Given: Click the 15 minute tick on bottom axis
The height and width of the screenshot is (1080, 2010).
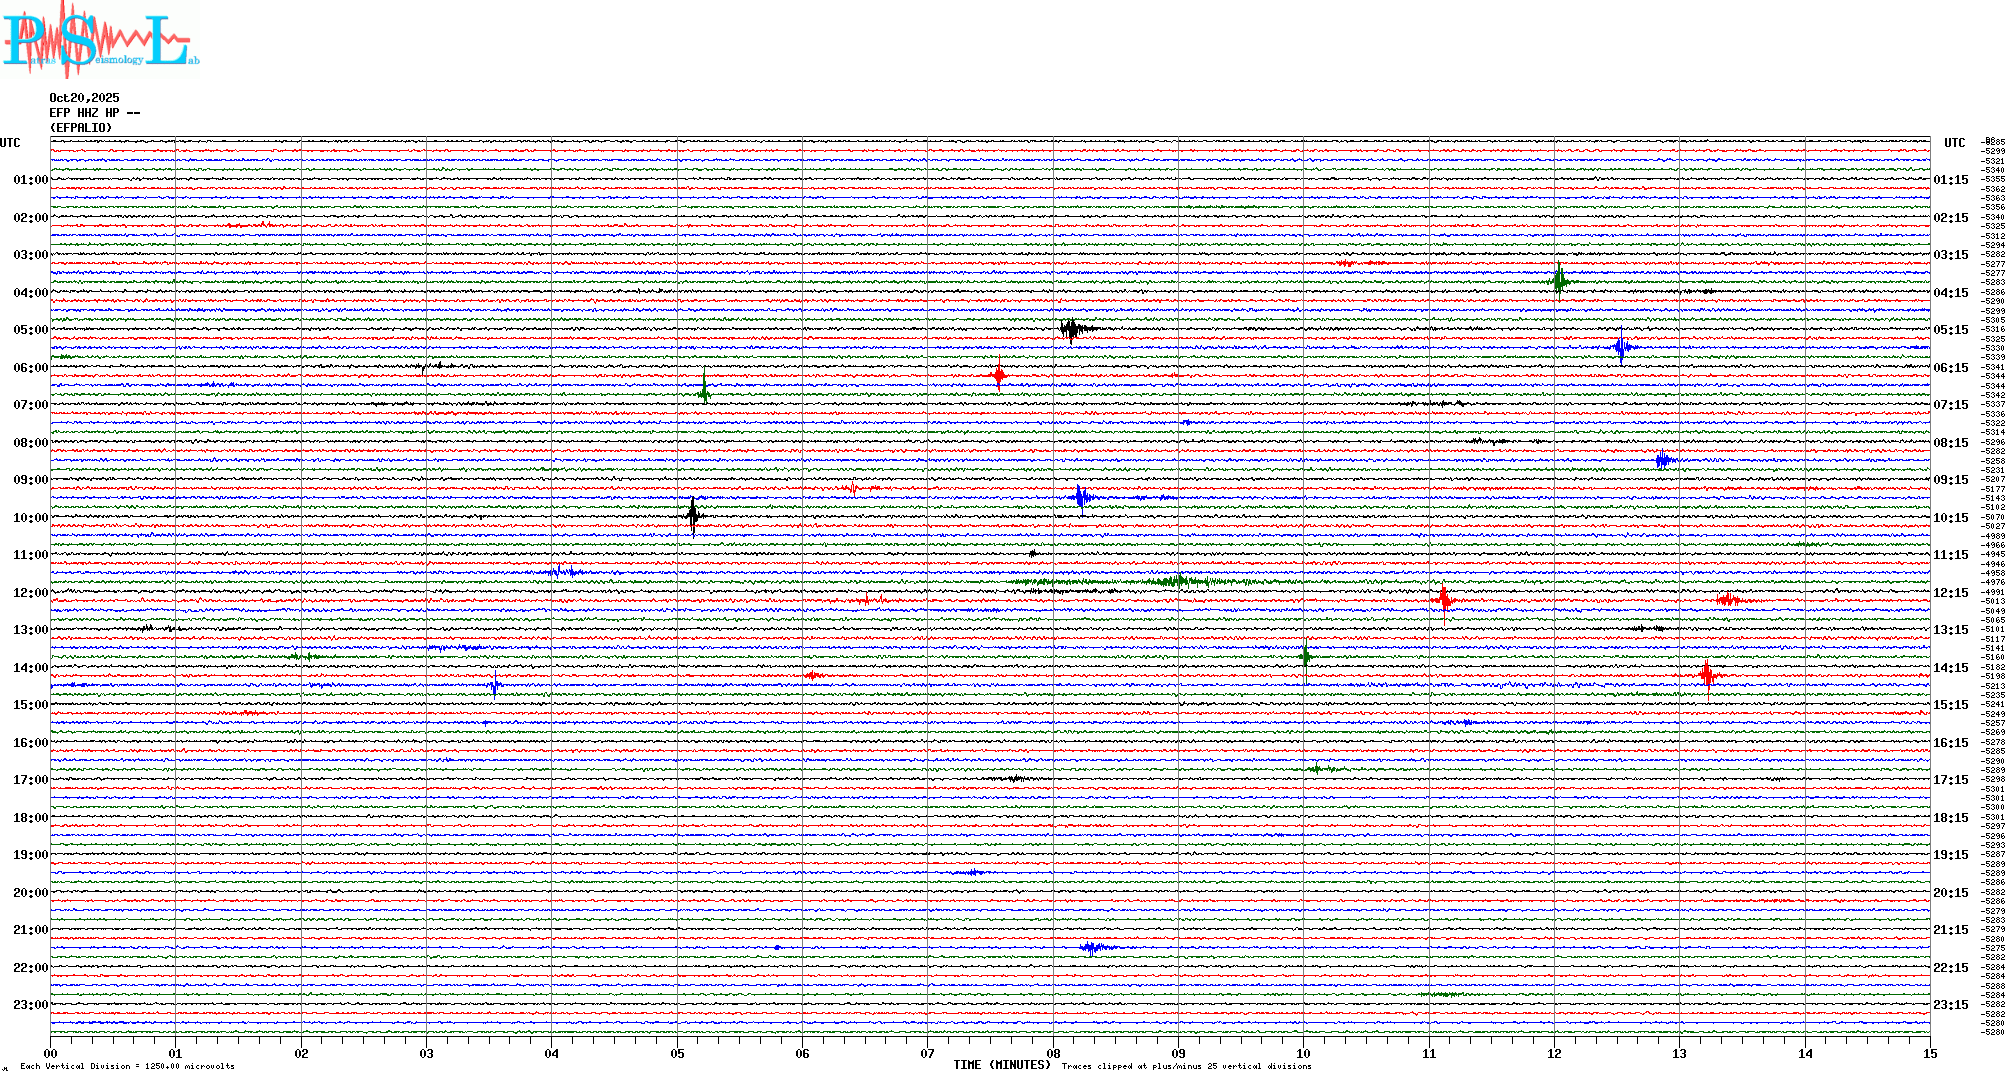Looking at the screenshot, I should [x=1929, y=1053].
